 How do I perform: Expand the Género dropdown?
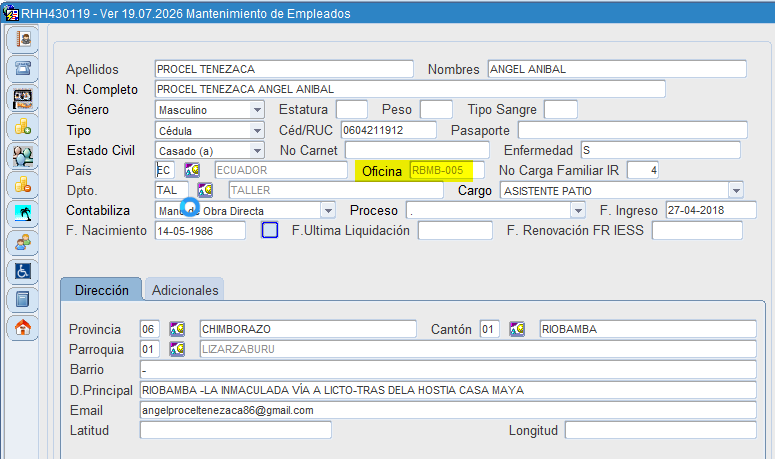coord(257,110)
